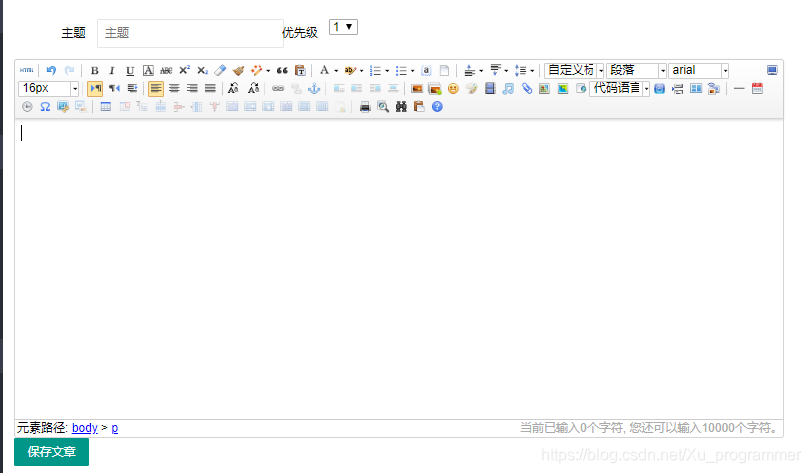Click the 保存文章 save button
The image size is (811, 473).
pyautogui.click(x=51, y=452)
